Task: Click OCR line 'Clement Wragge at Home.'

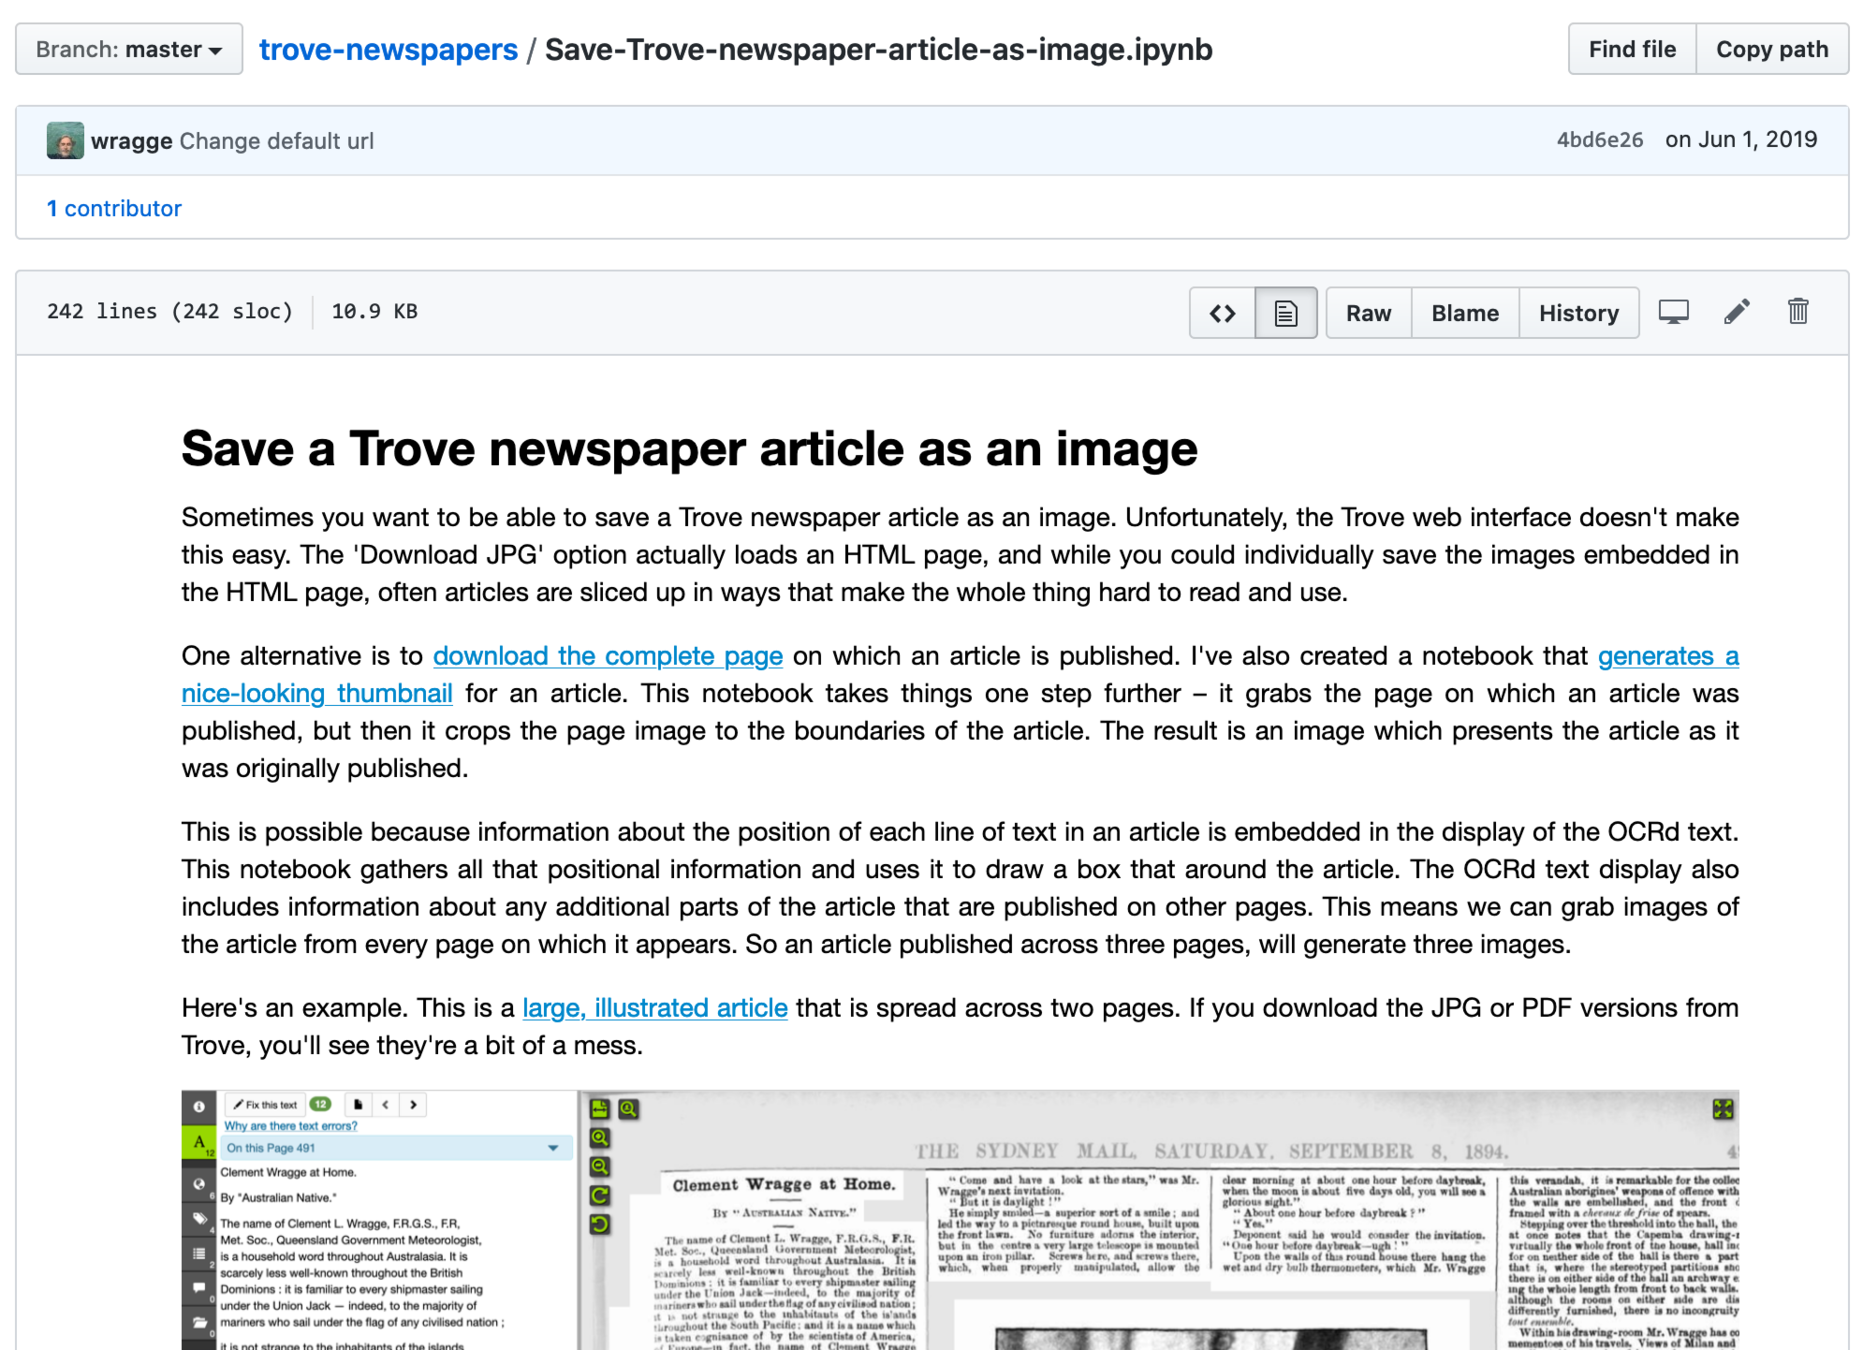Action: (288, 1173)
